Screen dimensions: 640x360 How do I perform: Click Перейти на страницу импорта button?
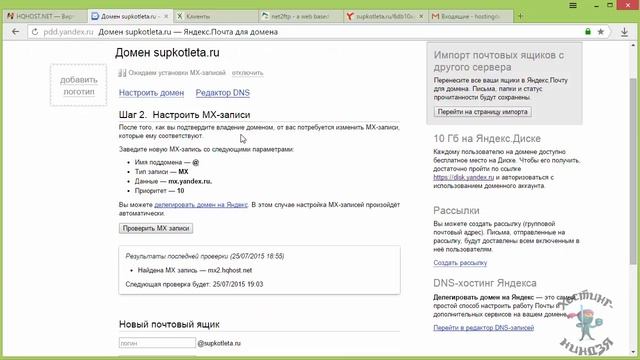click(x=482, y=111)
